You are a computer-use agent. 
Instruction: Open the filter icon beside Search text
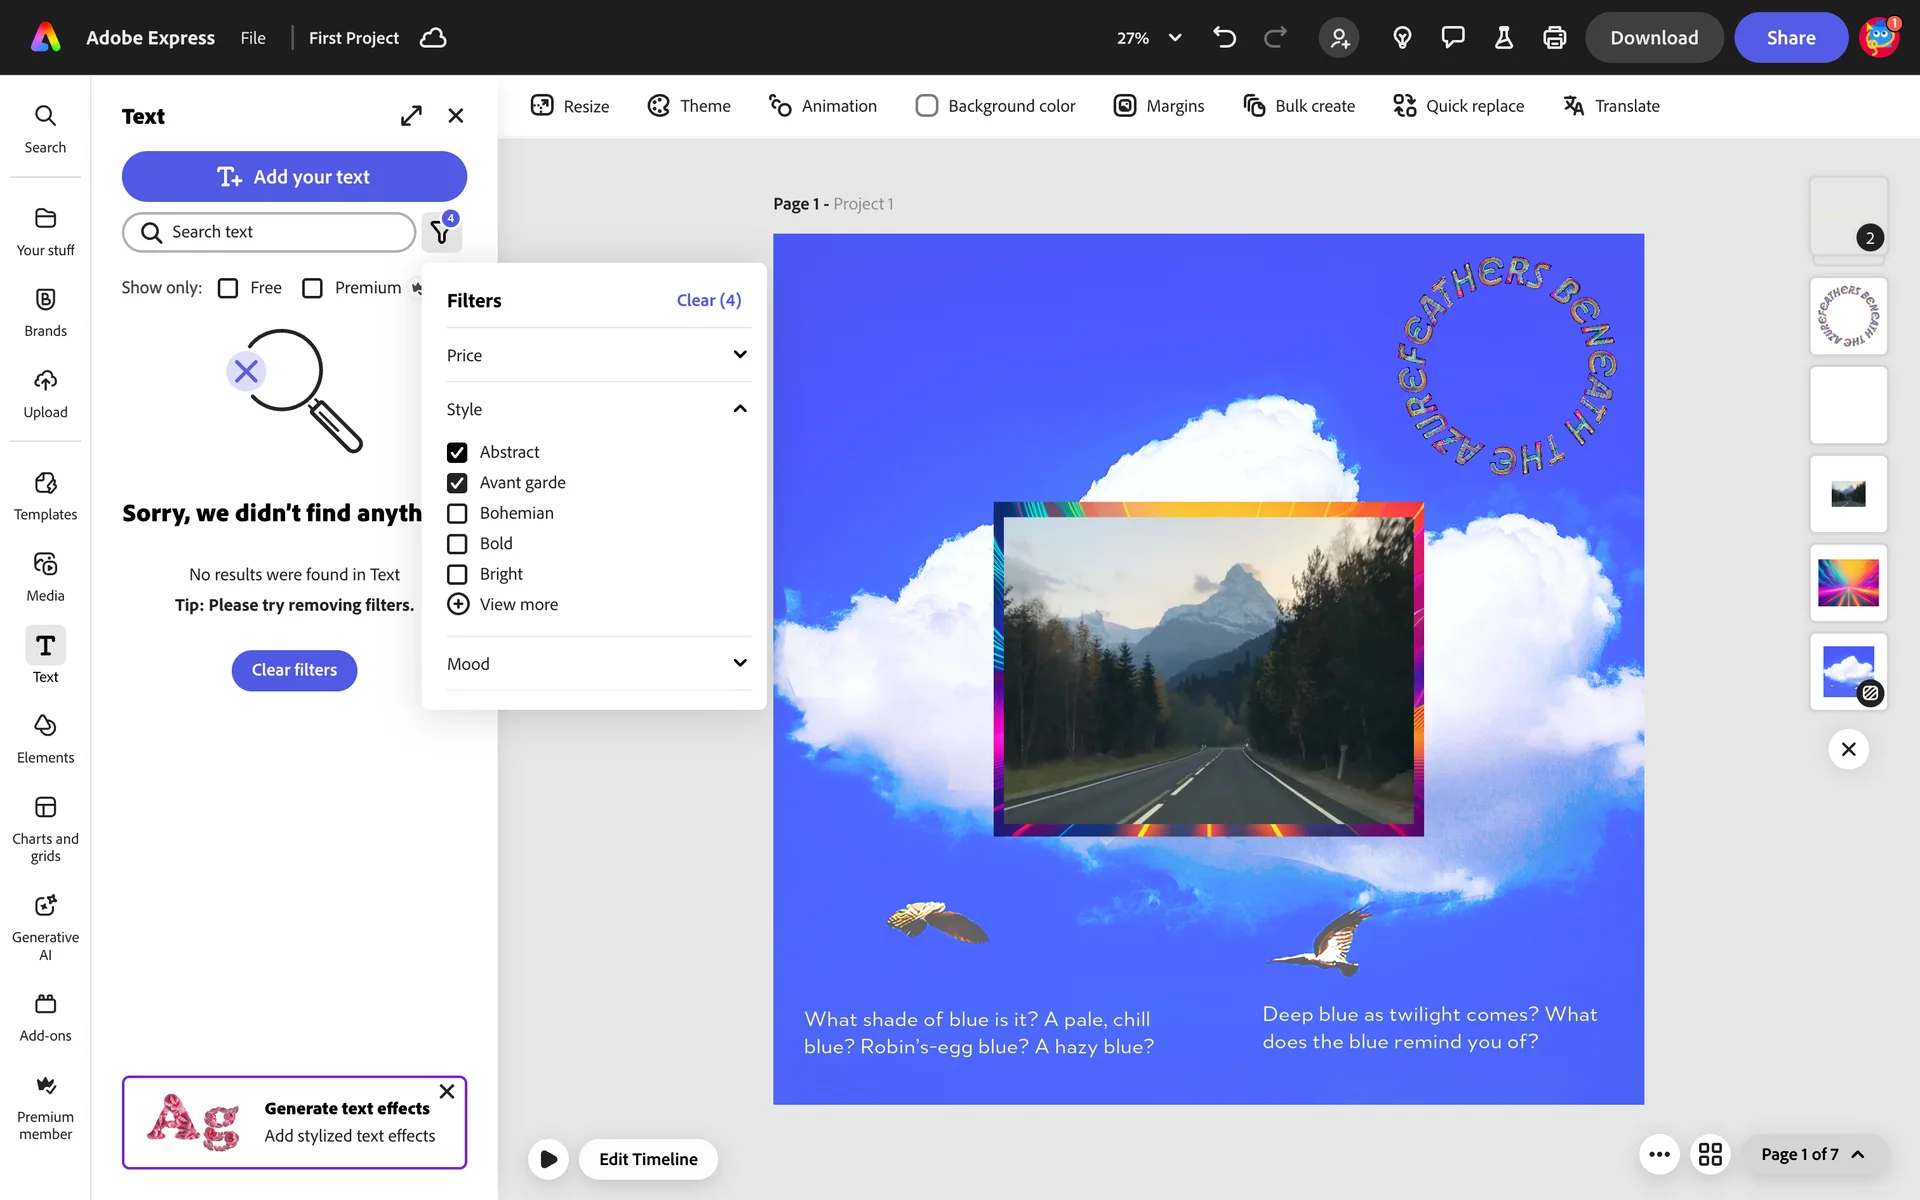(440, 233)
